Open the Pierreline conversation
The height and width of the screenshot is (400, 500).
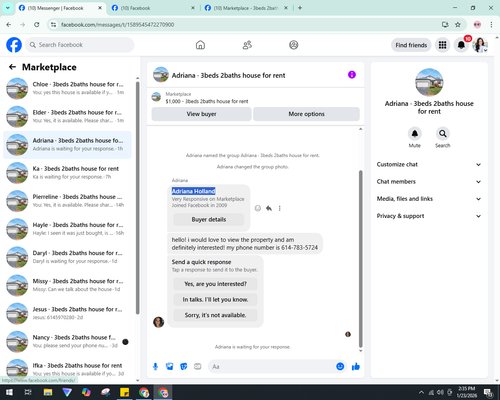67,201
